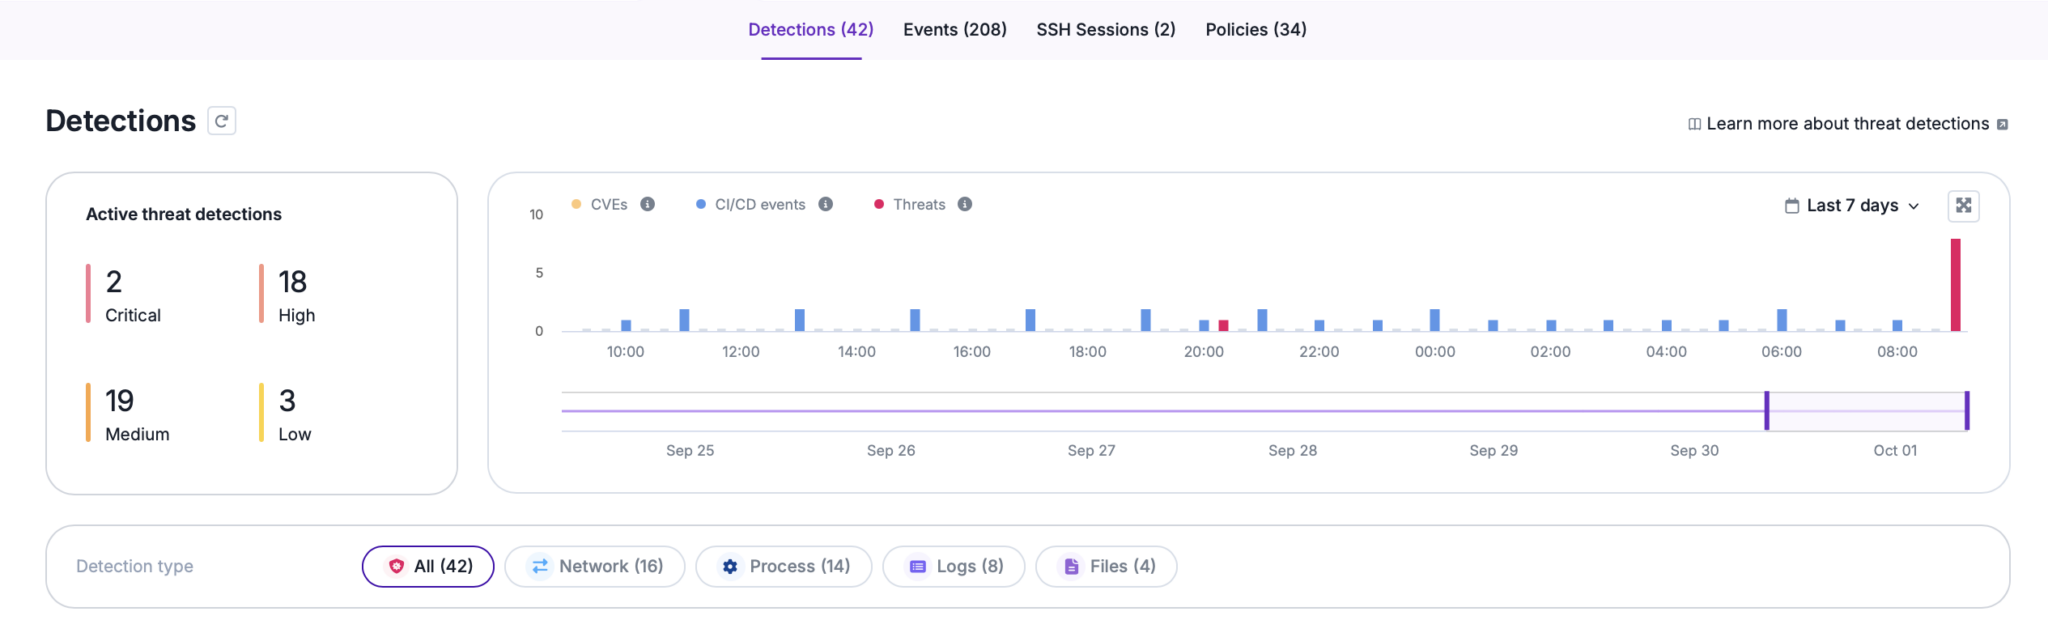
Task: Filter detections by Process (14)
Action: click(x=784, y=566)
